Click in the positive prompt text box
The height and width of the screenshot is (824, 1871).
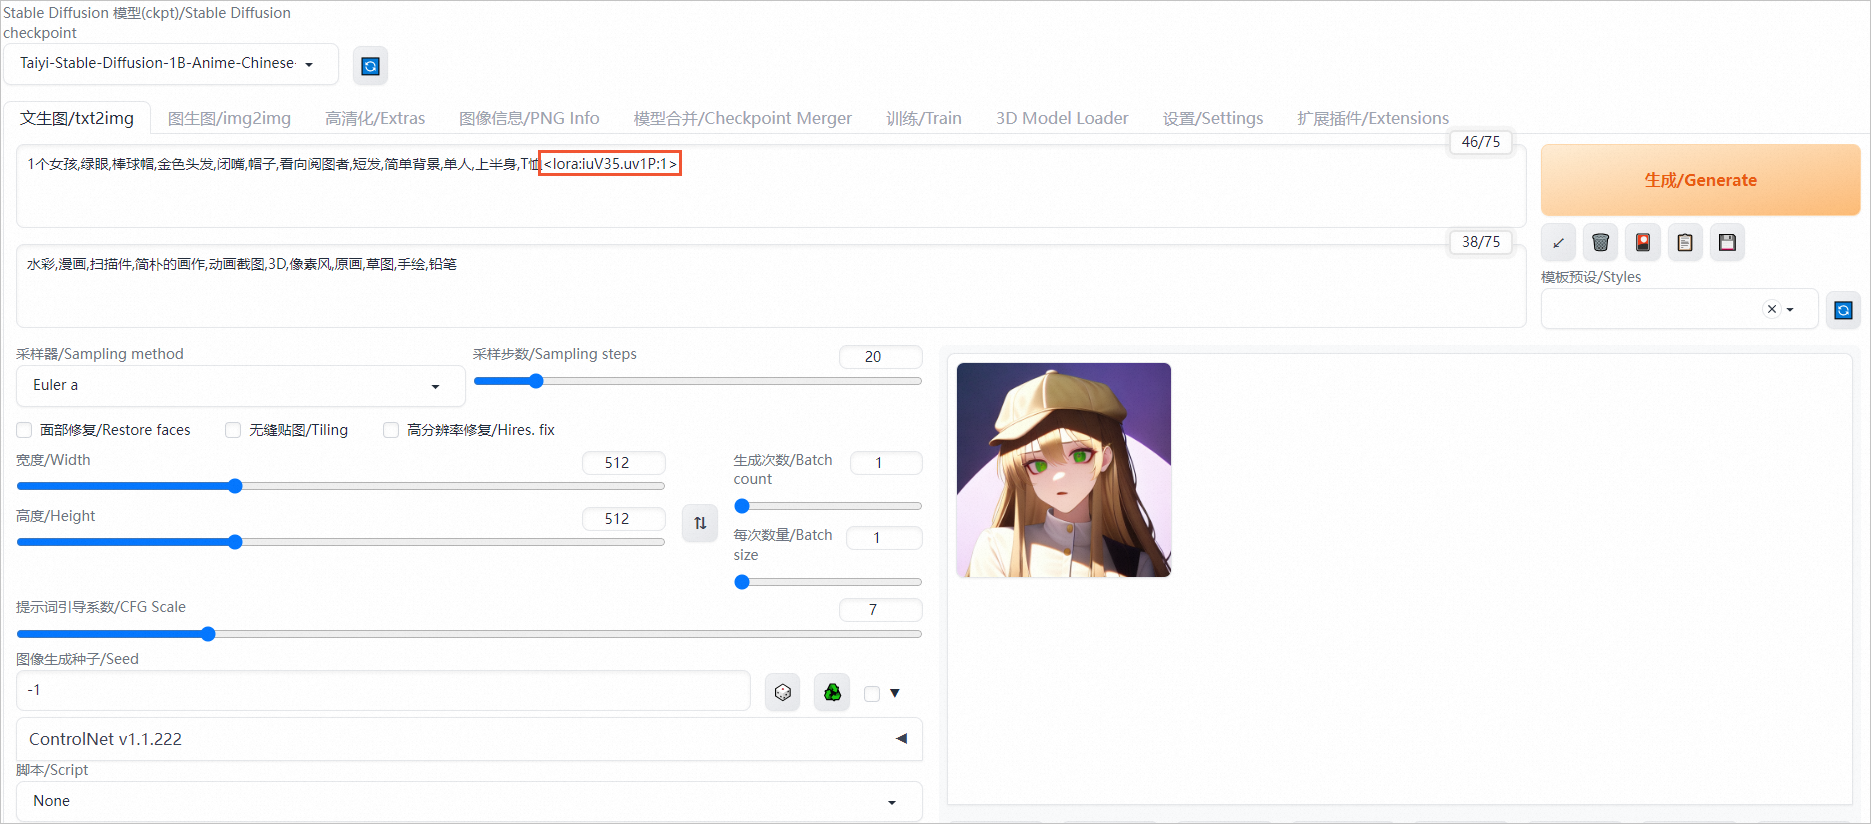(x=770, y=186)
